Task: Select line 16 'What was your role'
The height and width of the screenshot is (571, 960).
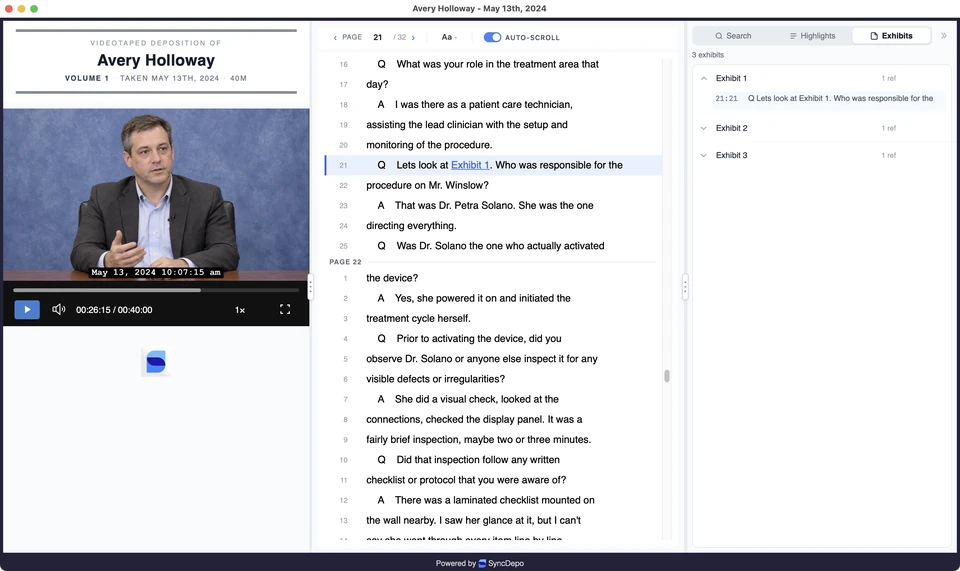Action: [x=493, y=64]
